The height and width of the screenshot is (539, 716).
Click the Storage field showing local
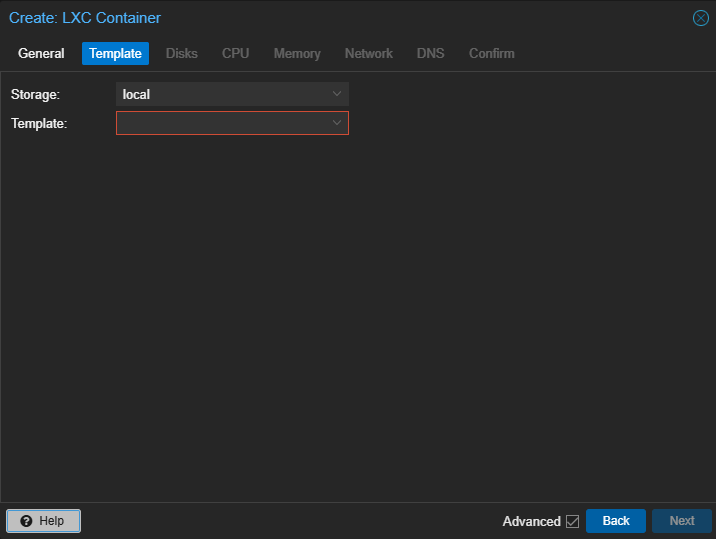coord(232,94)
